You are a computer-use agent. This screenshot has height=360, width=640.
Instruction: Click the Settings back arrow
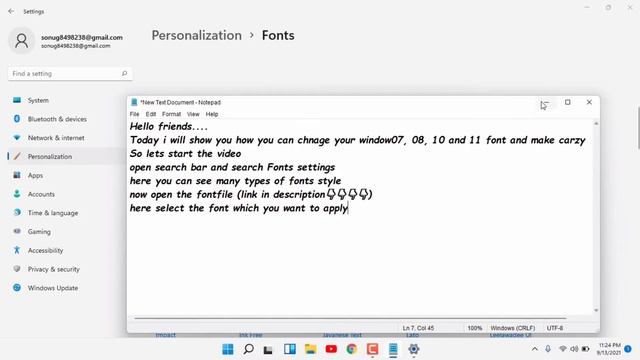11,11
